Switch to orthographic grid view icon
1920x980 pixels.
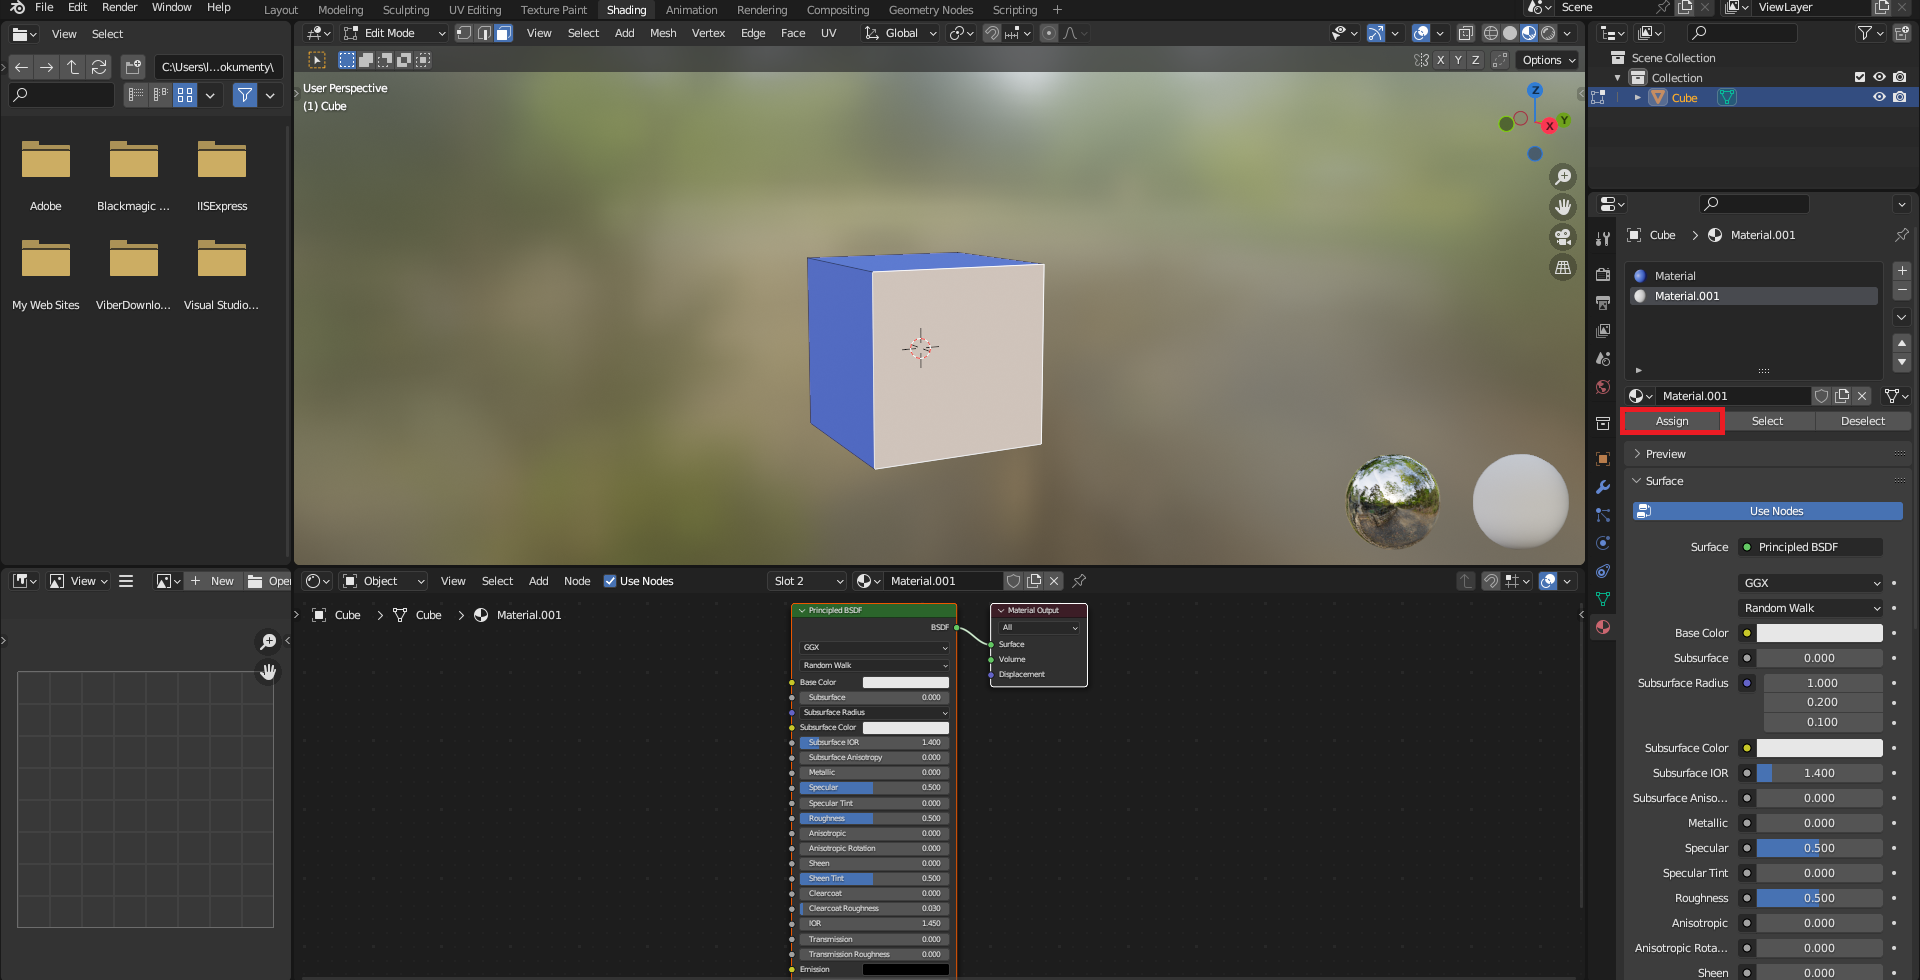(1562, 267)
